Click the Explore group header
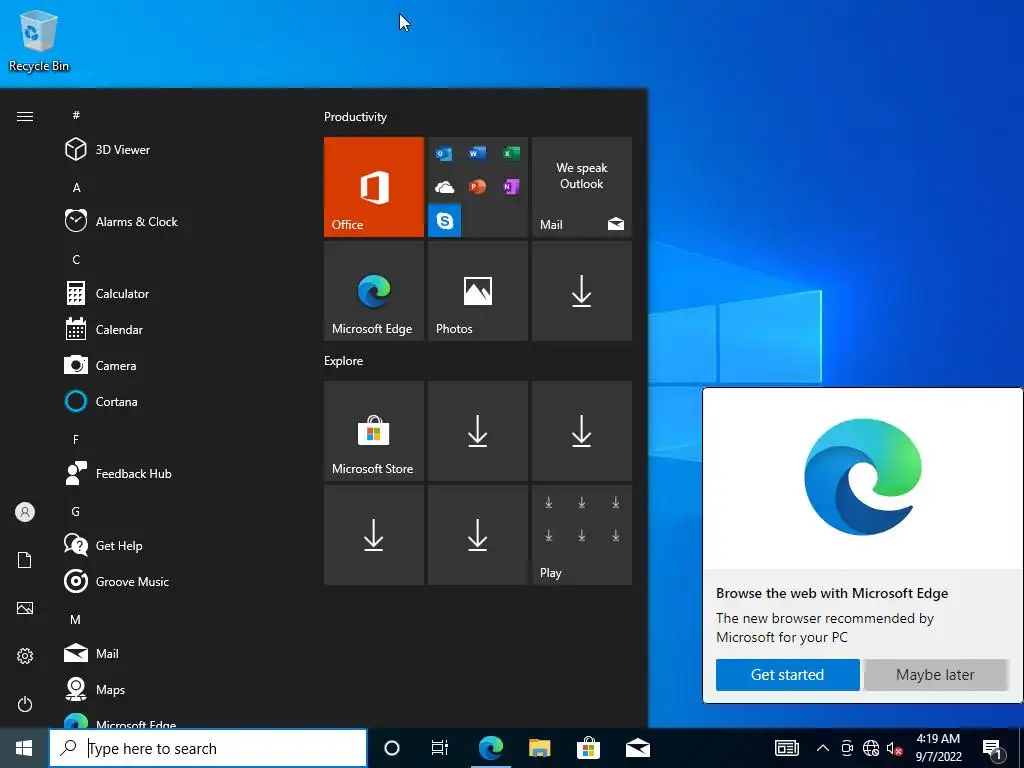Screen dimensions: 1024x768 point(344,360)
